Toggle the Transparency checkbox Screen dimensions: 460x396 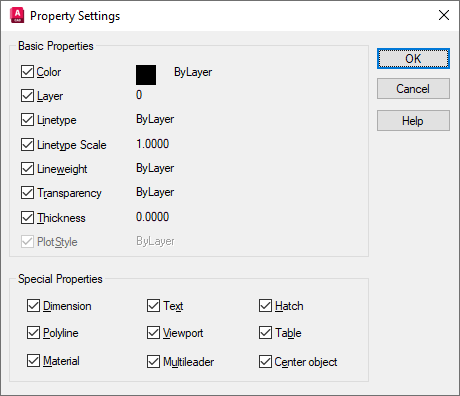[x=27, y=193]
